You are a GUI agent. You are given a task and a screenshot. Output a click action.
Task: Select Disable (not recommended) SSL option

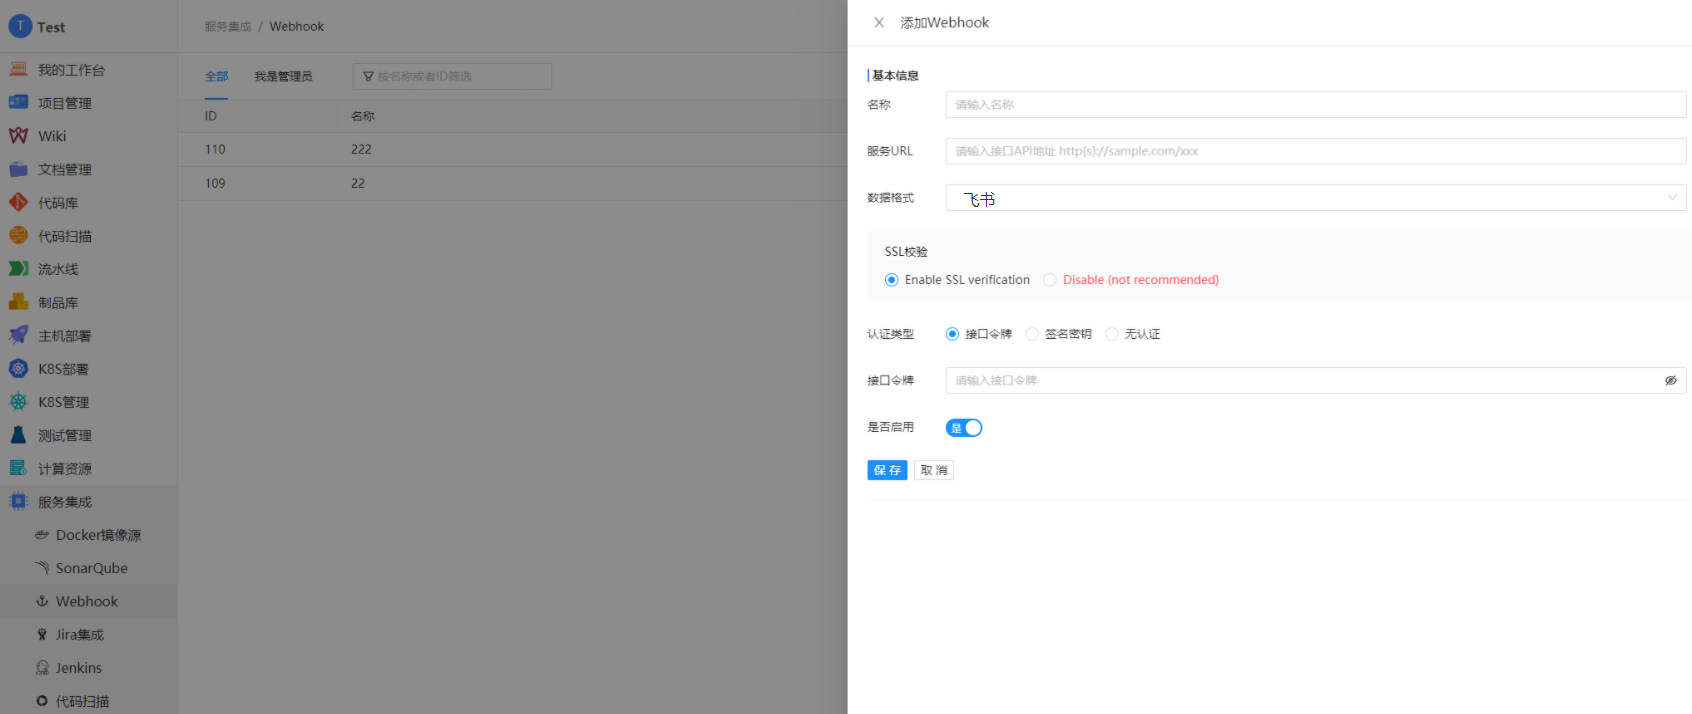pyautogui.click(x=1050, y=280)
